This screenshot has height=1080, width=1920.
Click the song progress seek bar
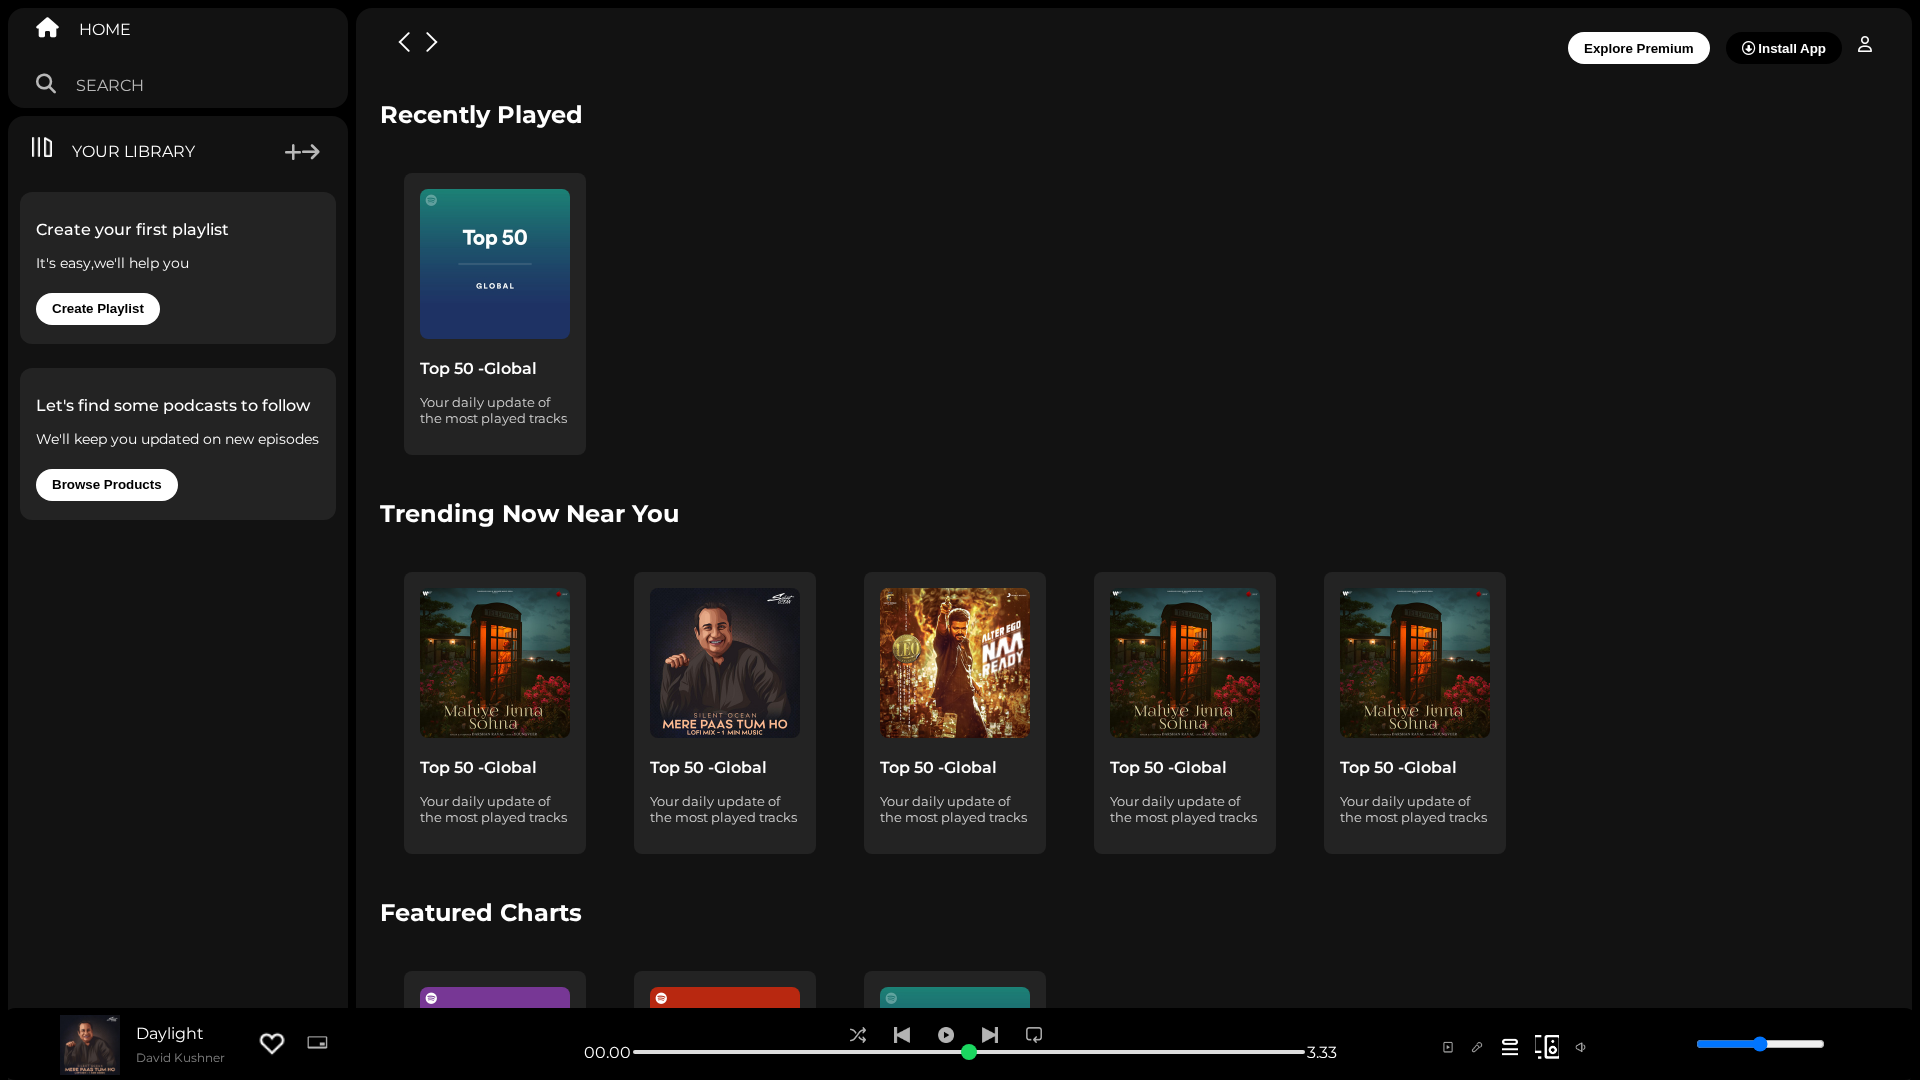(x=969, y=1052)
